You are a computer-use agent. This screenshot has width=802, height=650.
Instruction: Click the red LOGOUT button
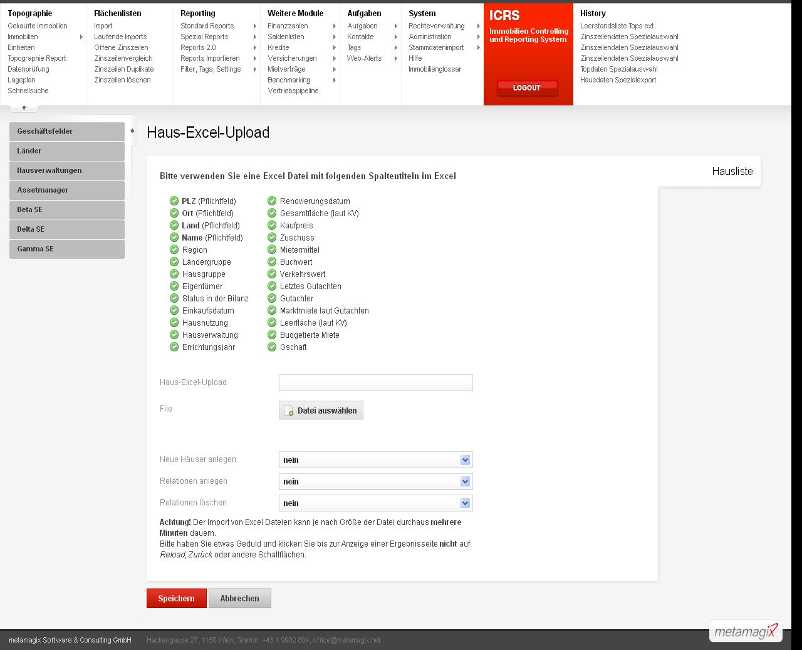pos(527,88)
